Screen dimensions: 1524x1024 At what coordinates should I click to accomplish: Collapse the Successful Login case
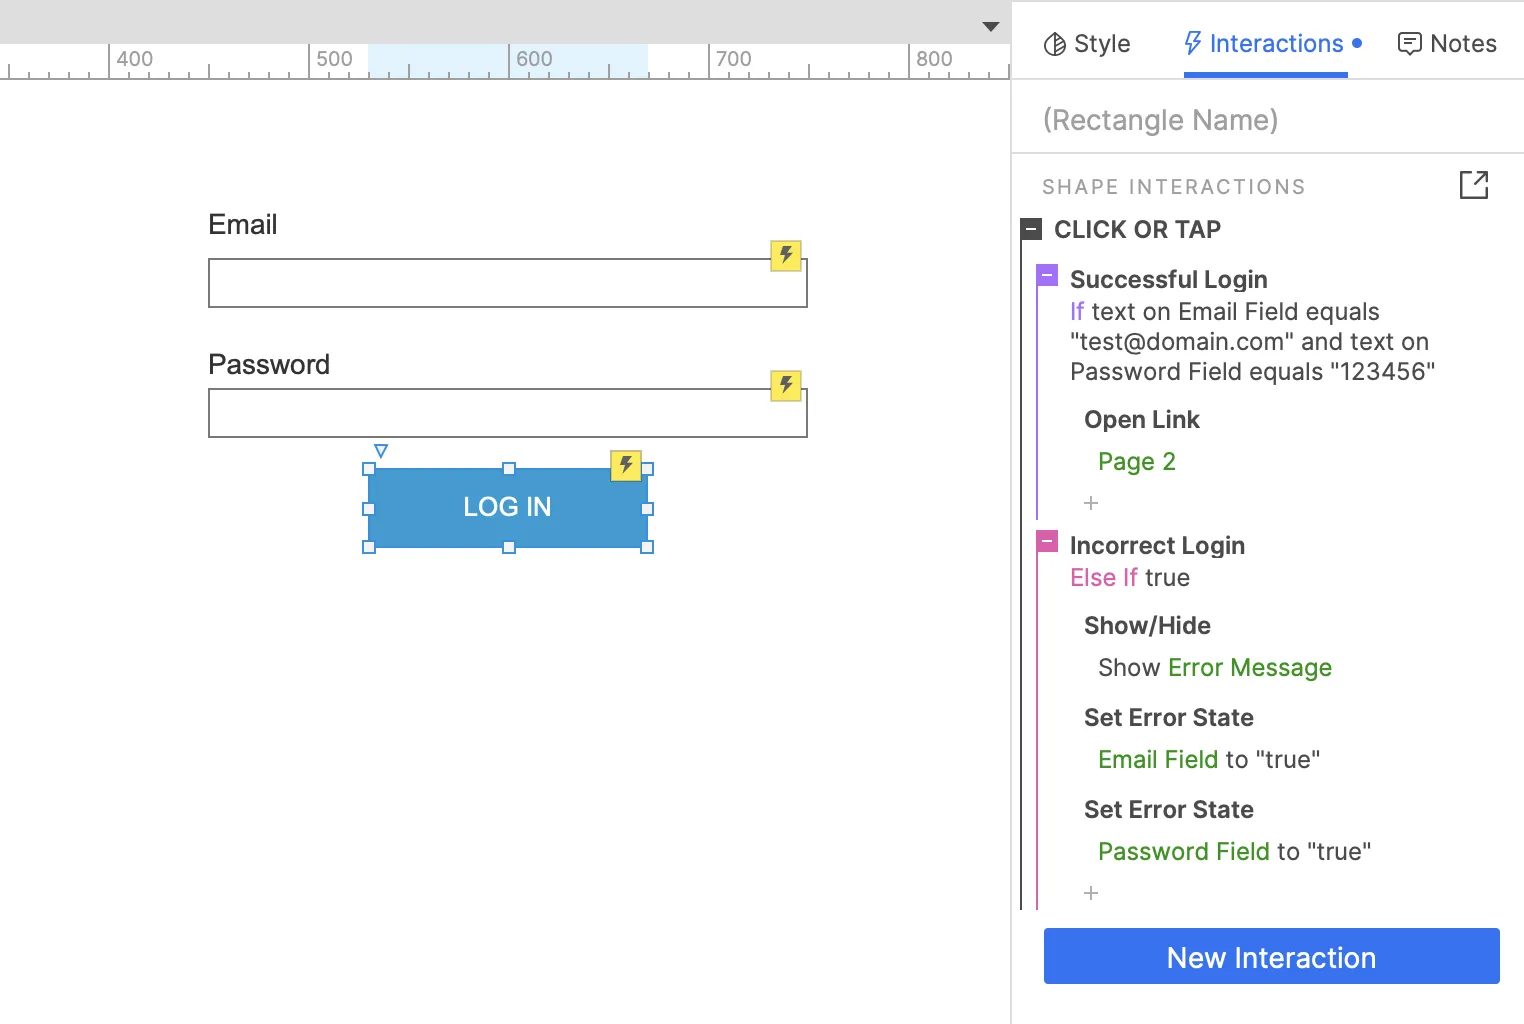pos(1047,276)
